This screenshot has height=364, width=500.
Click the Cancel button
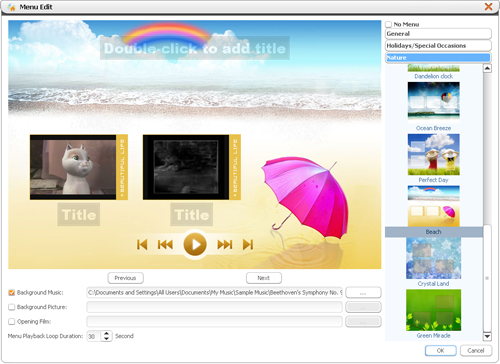476,351
